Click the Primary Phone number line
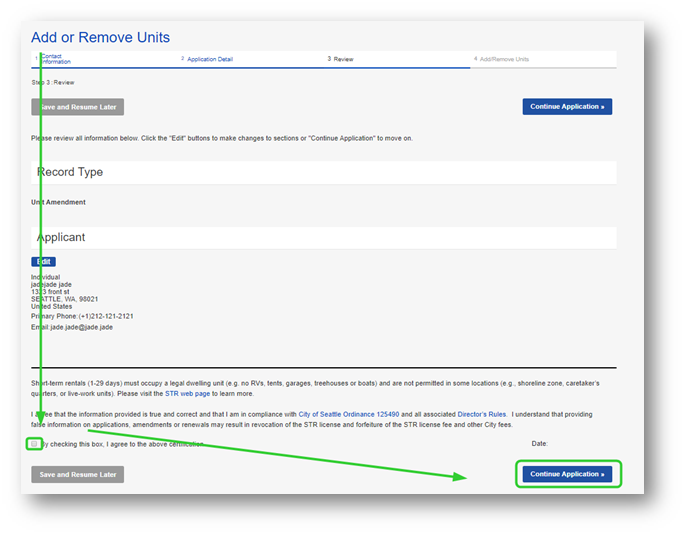This screenshot has height=536, width=686. (x=82, y=316)
